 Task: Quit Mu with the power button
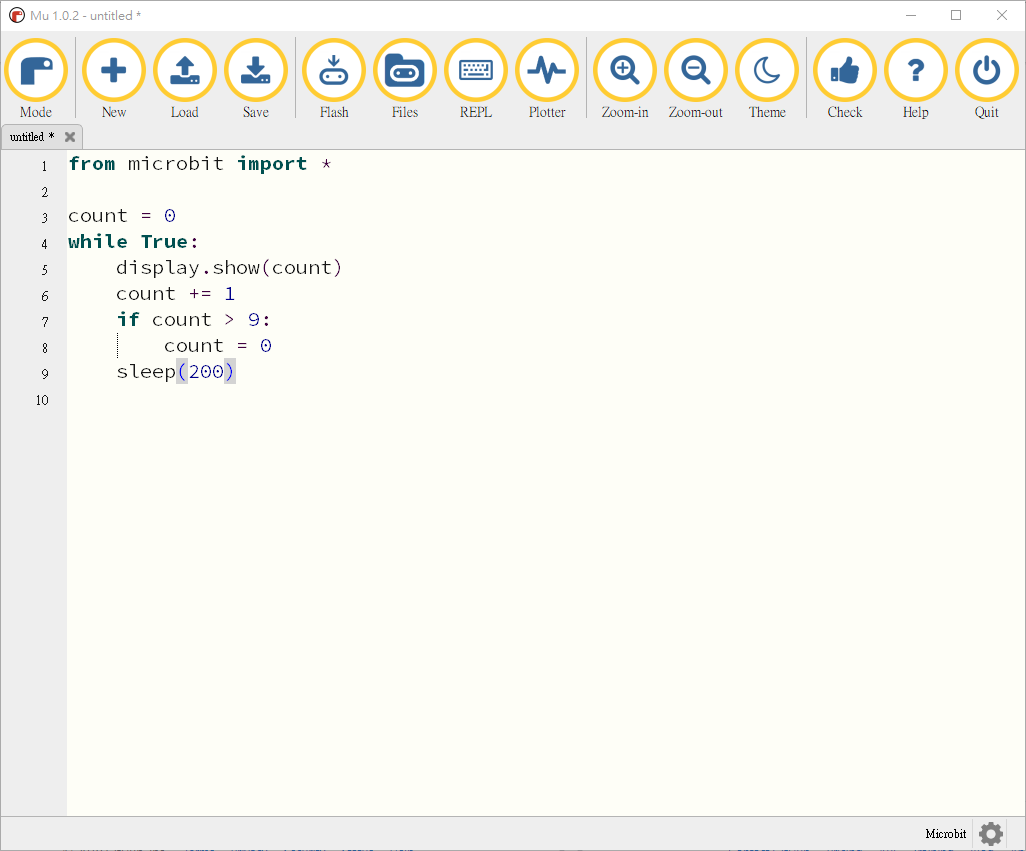pyautogui.click(x=987, y=71)
